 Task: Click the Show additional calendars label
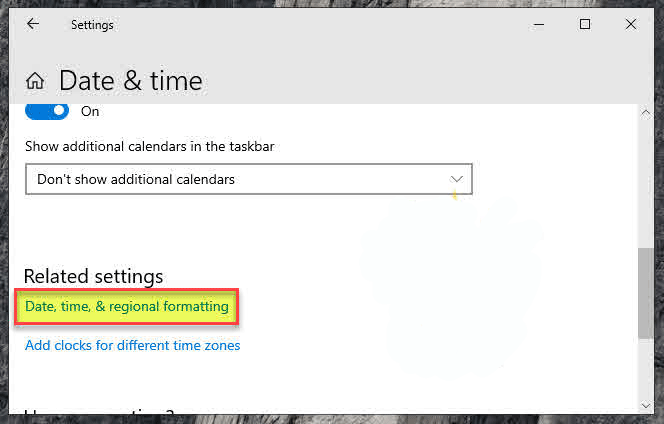(149, 146)
